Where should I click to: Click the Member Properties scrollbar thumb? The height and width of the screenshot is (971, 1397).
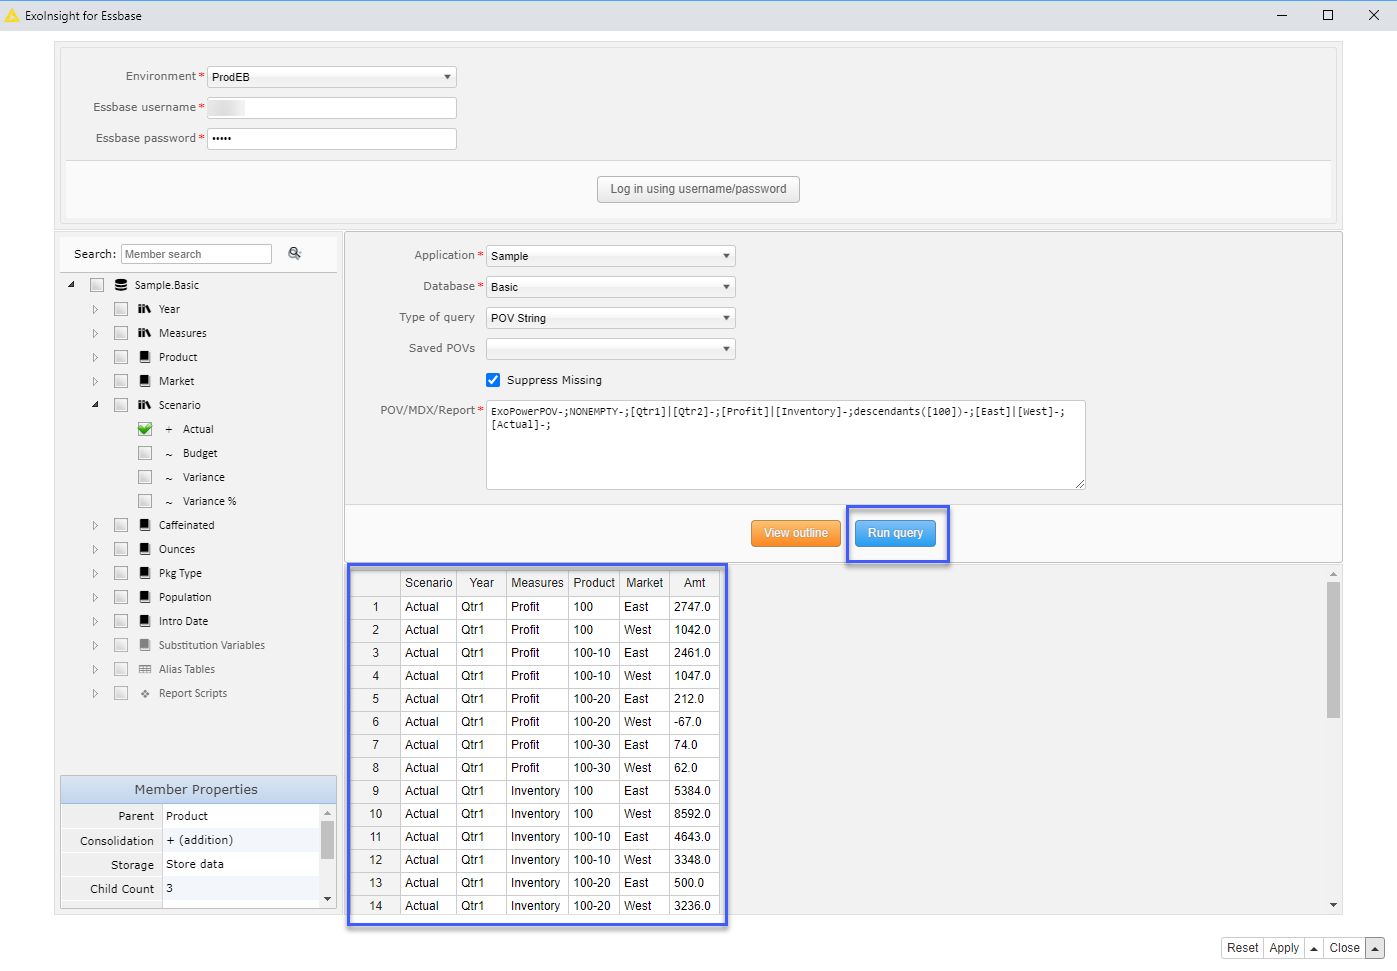coord(327,840)
